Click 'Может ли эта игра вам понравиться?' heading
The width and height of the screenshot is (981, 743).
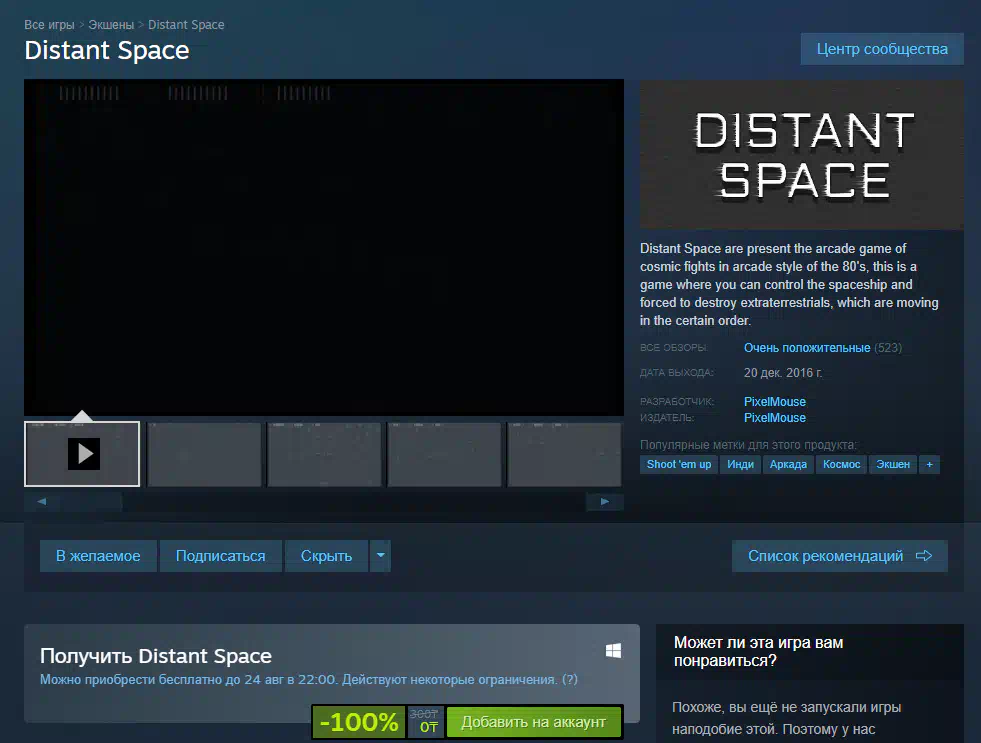click(x=758, y=652)
